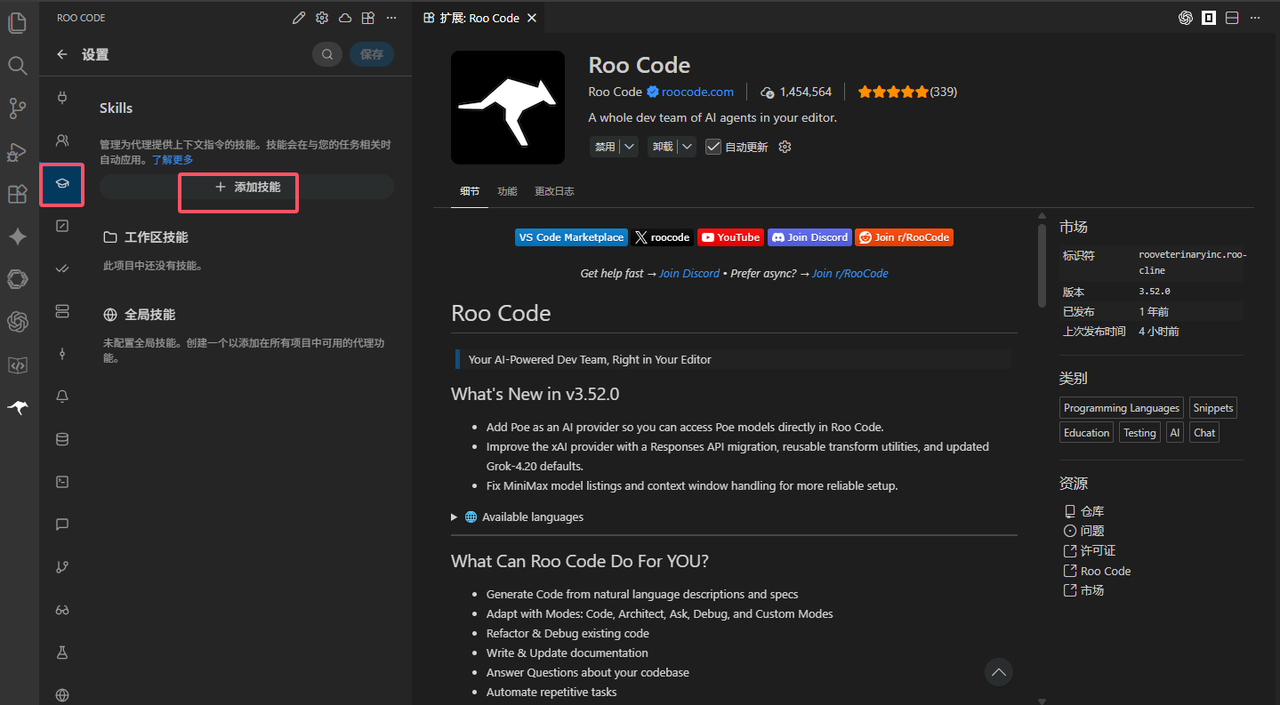Open the sparkle AI icon in activity bar

[x=17, y=236]
